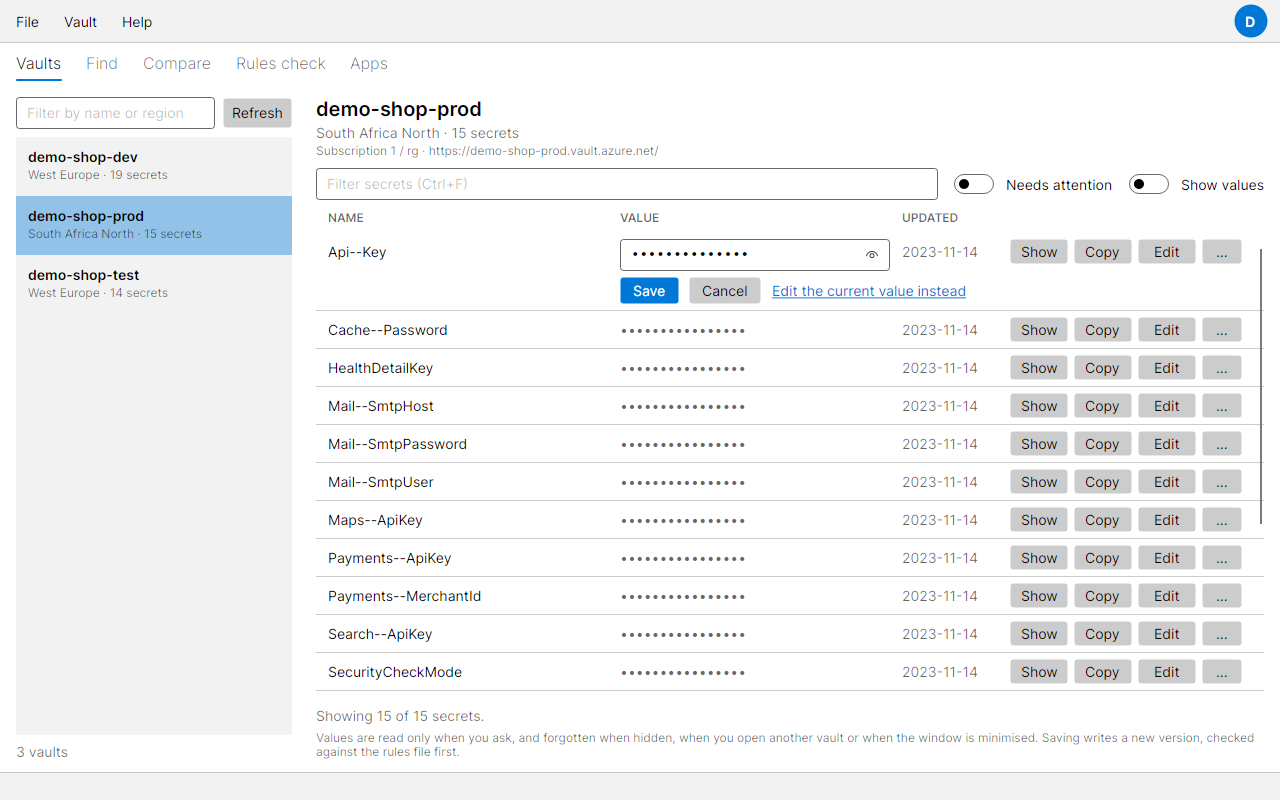Viewport: 1280px width, 800px height.
Task: Click the NAME column header
Action: [346, 217]
